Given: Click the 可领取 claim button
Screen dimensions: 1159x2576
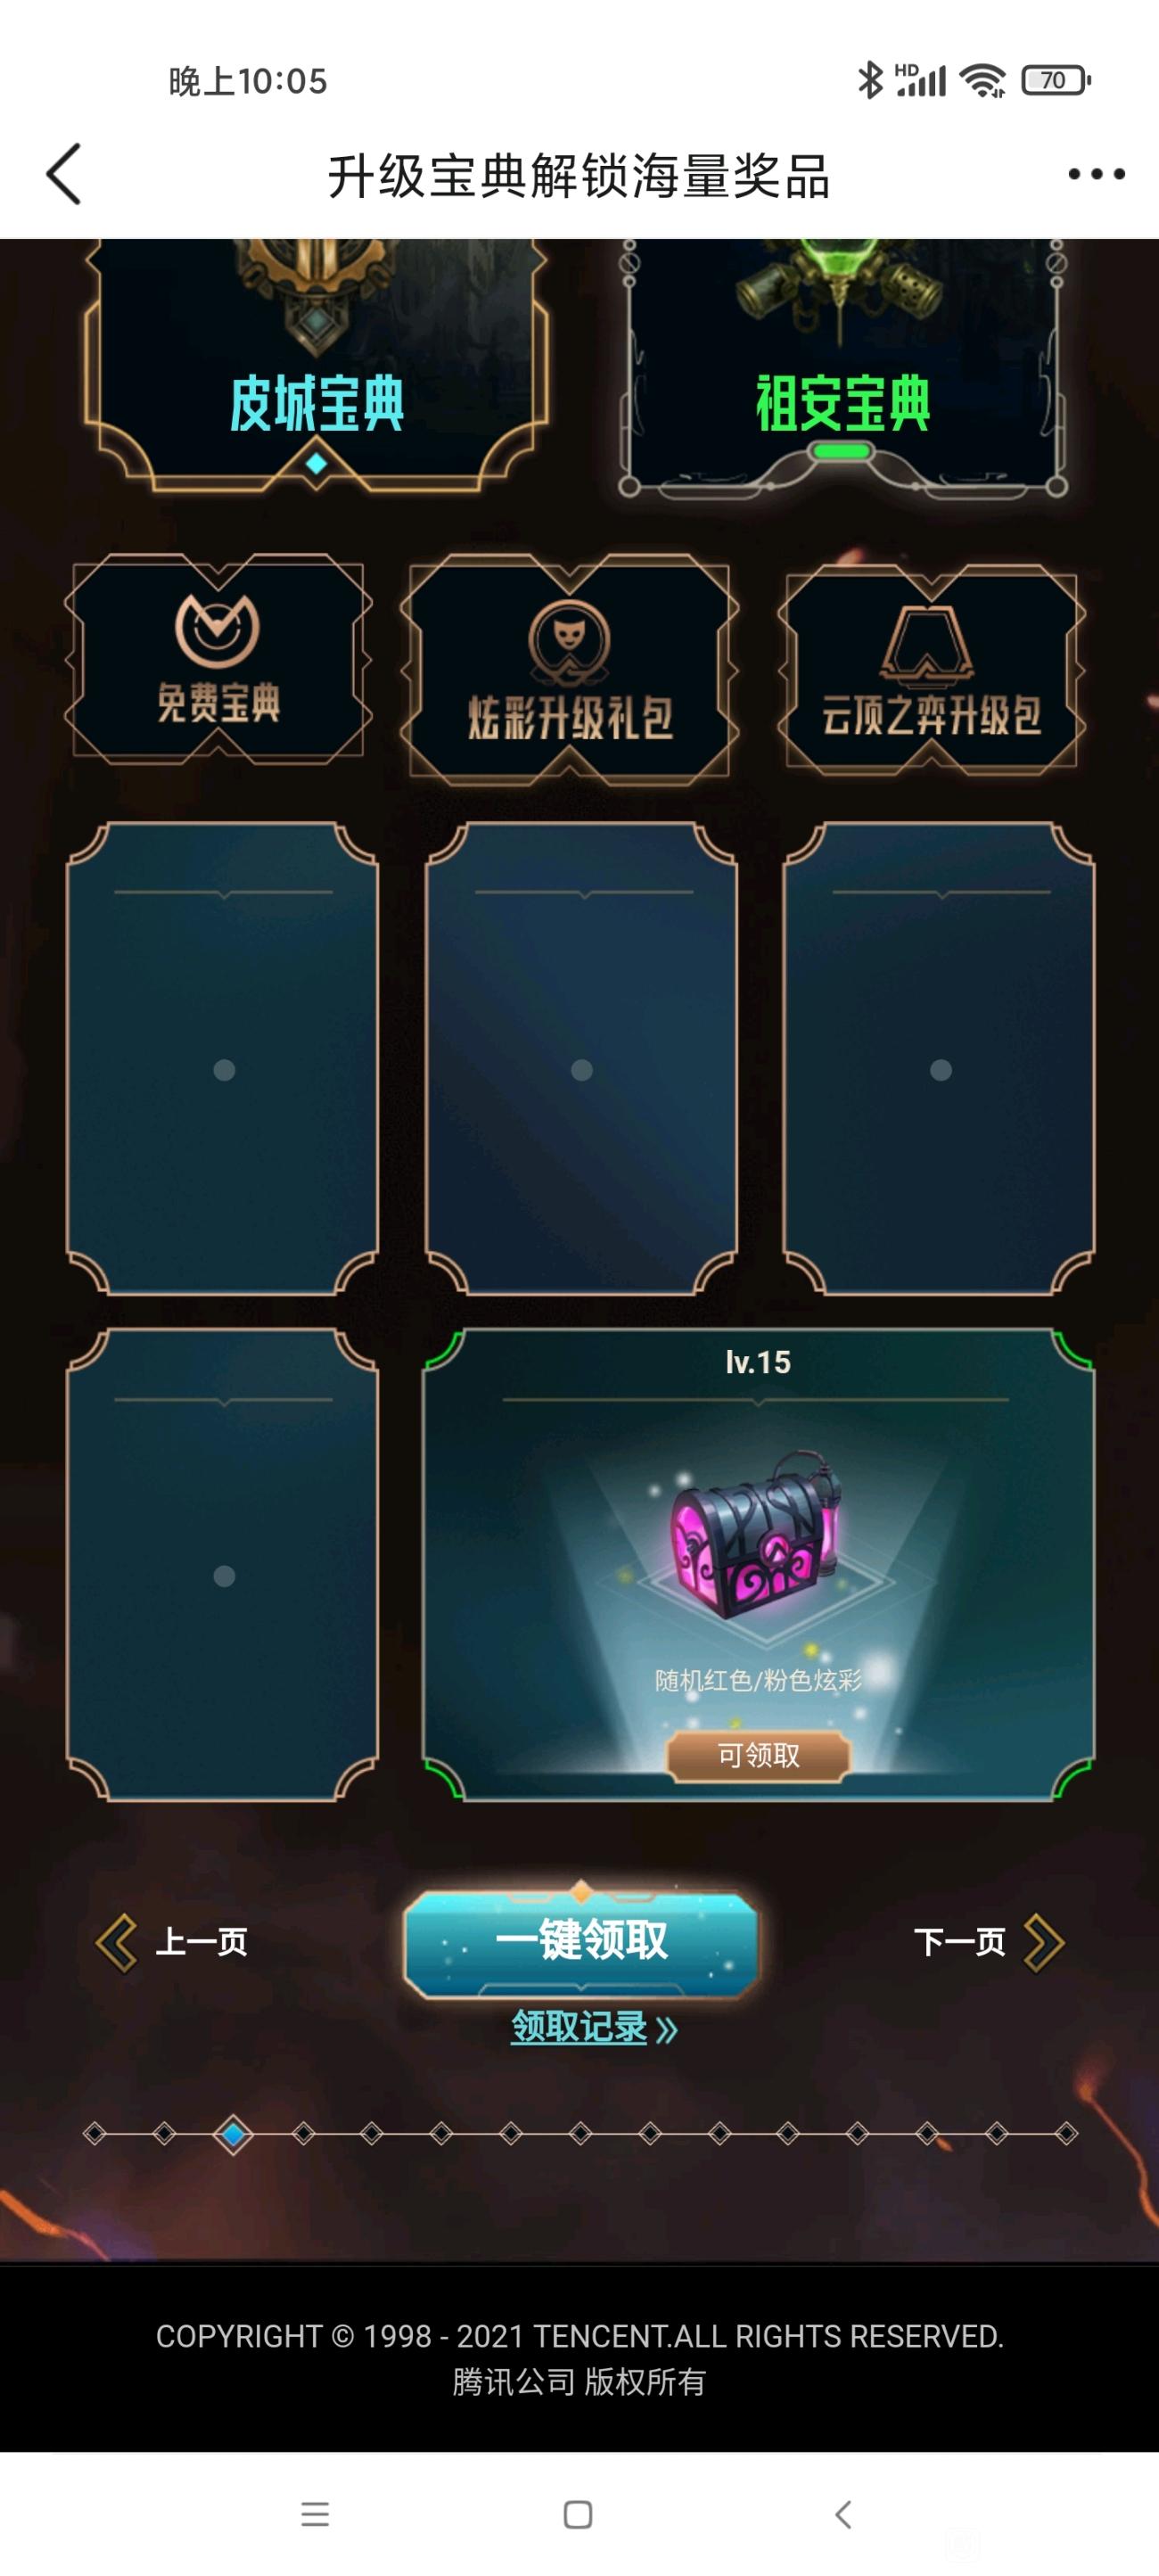Looking at the screenshot, I should (758, 1755).
